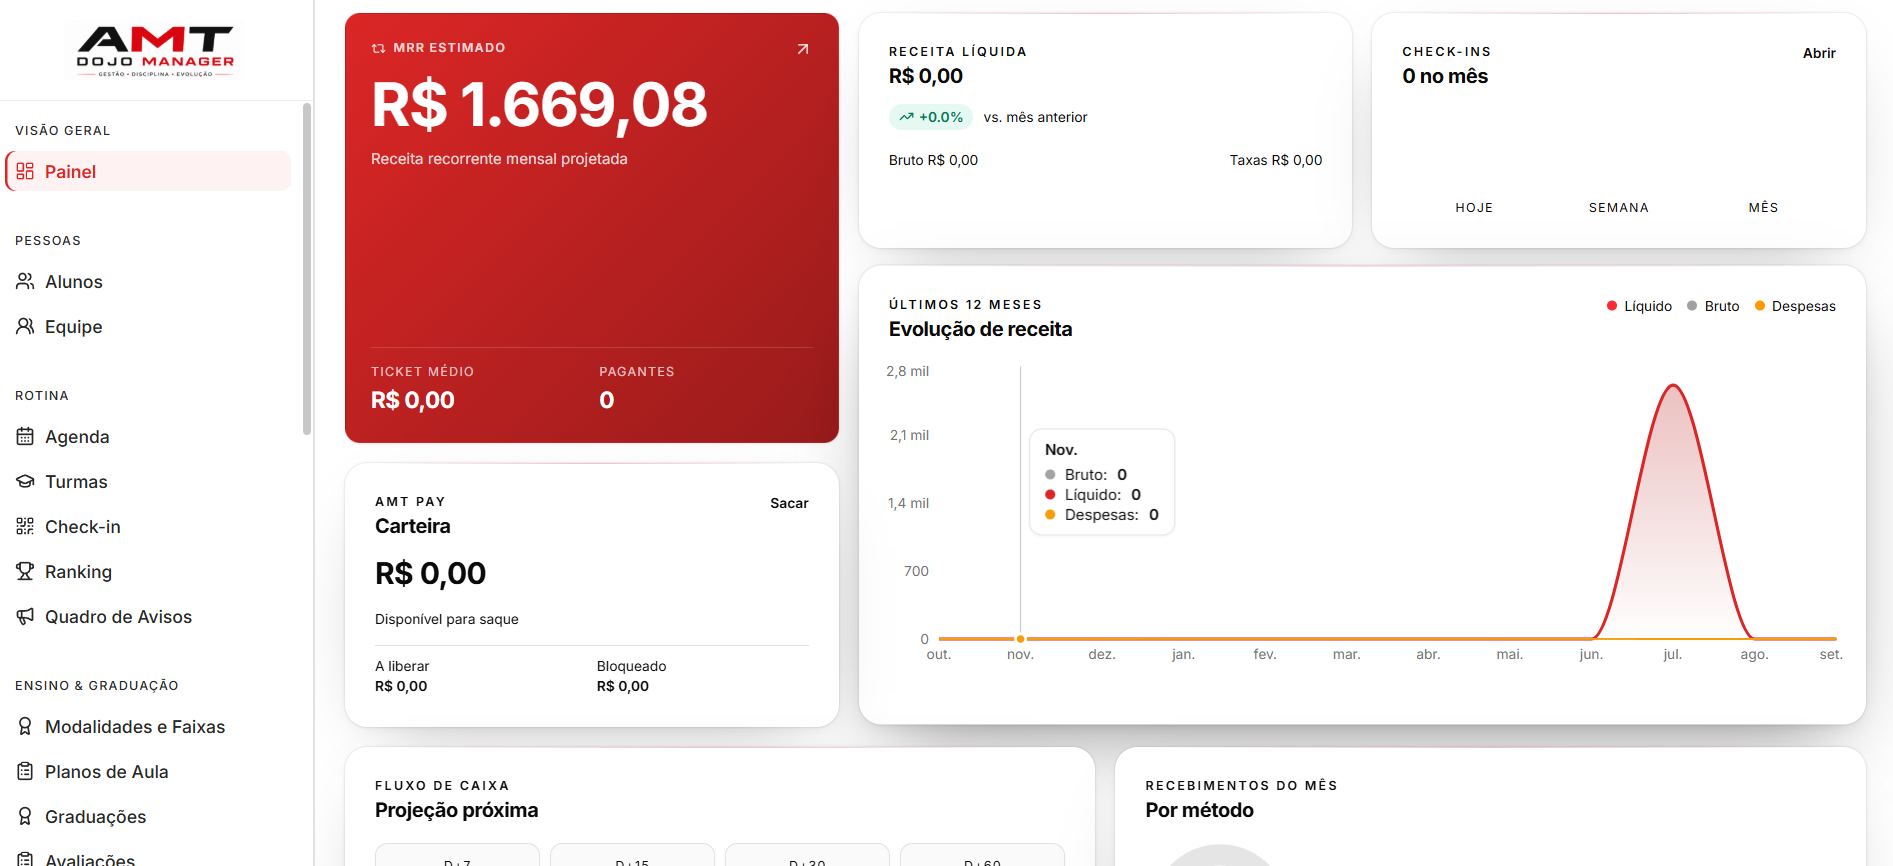Open MRR details with the arrow icon
Screen dimensions: 1893x866
tap(802, 49)
